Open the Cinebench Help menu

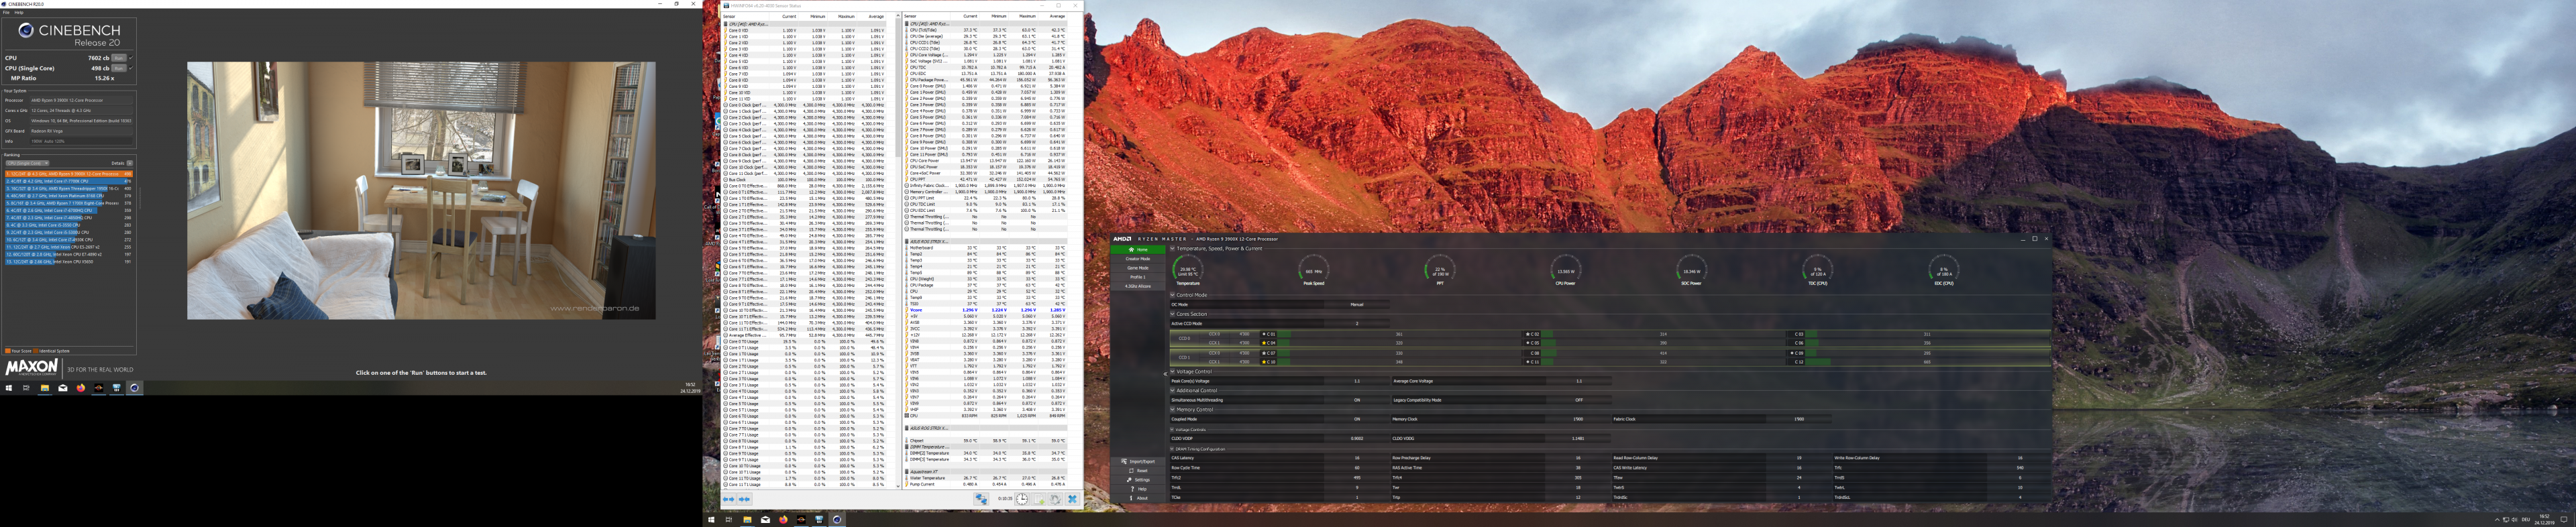(x=19, y=12)
